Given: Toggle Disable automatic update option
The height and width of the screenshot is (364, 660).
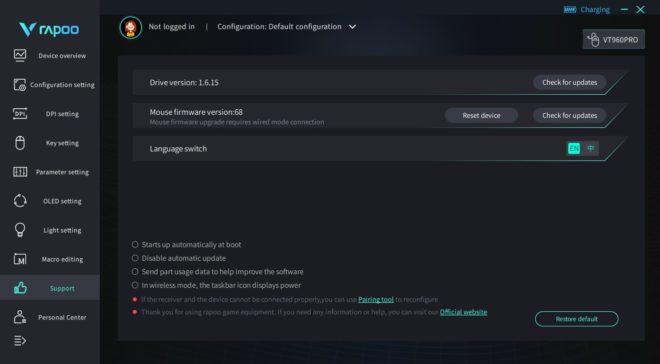Looking at the screenshot, I should pyautogui.click(x=135, y=258).
